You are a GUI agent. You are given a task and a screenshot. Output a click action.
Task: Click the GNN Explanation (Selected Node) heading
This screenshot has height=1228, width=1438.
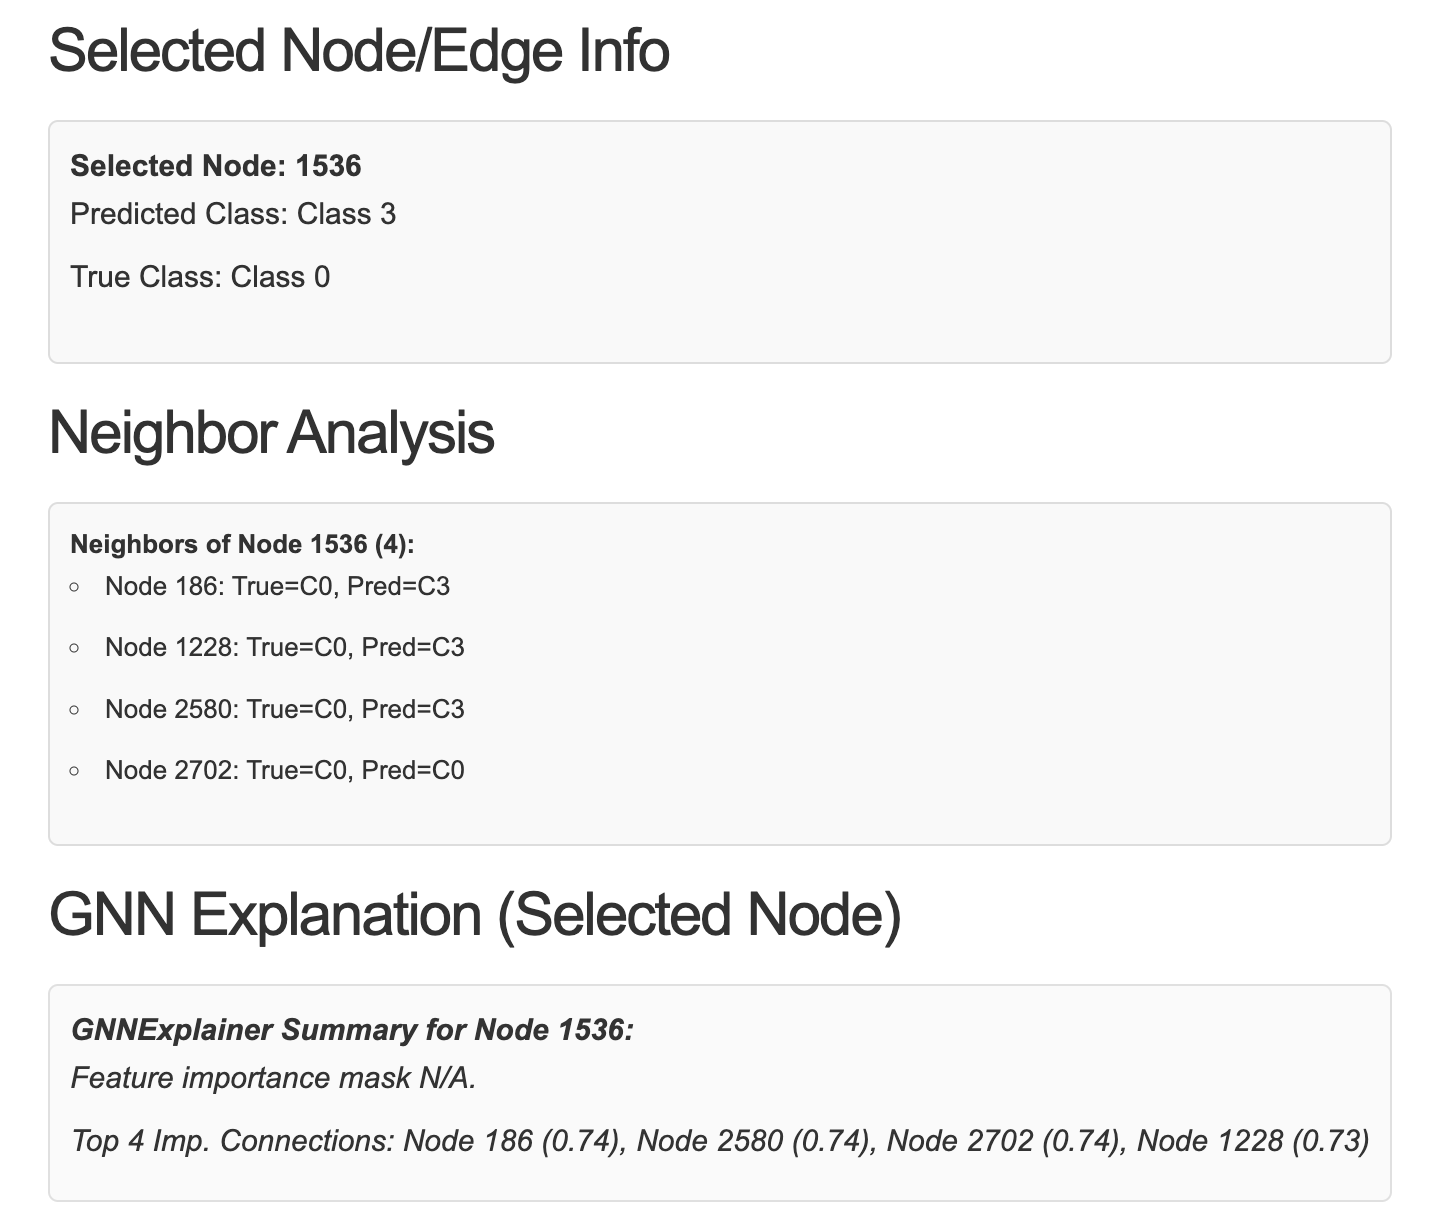[474, 914]
